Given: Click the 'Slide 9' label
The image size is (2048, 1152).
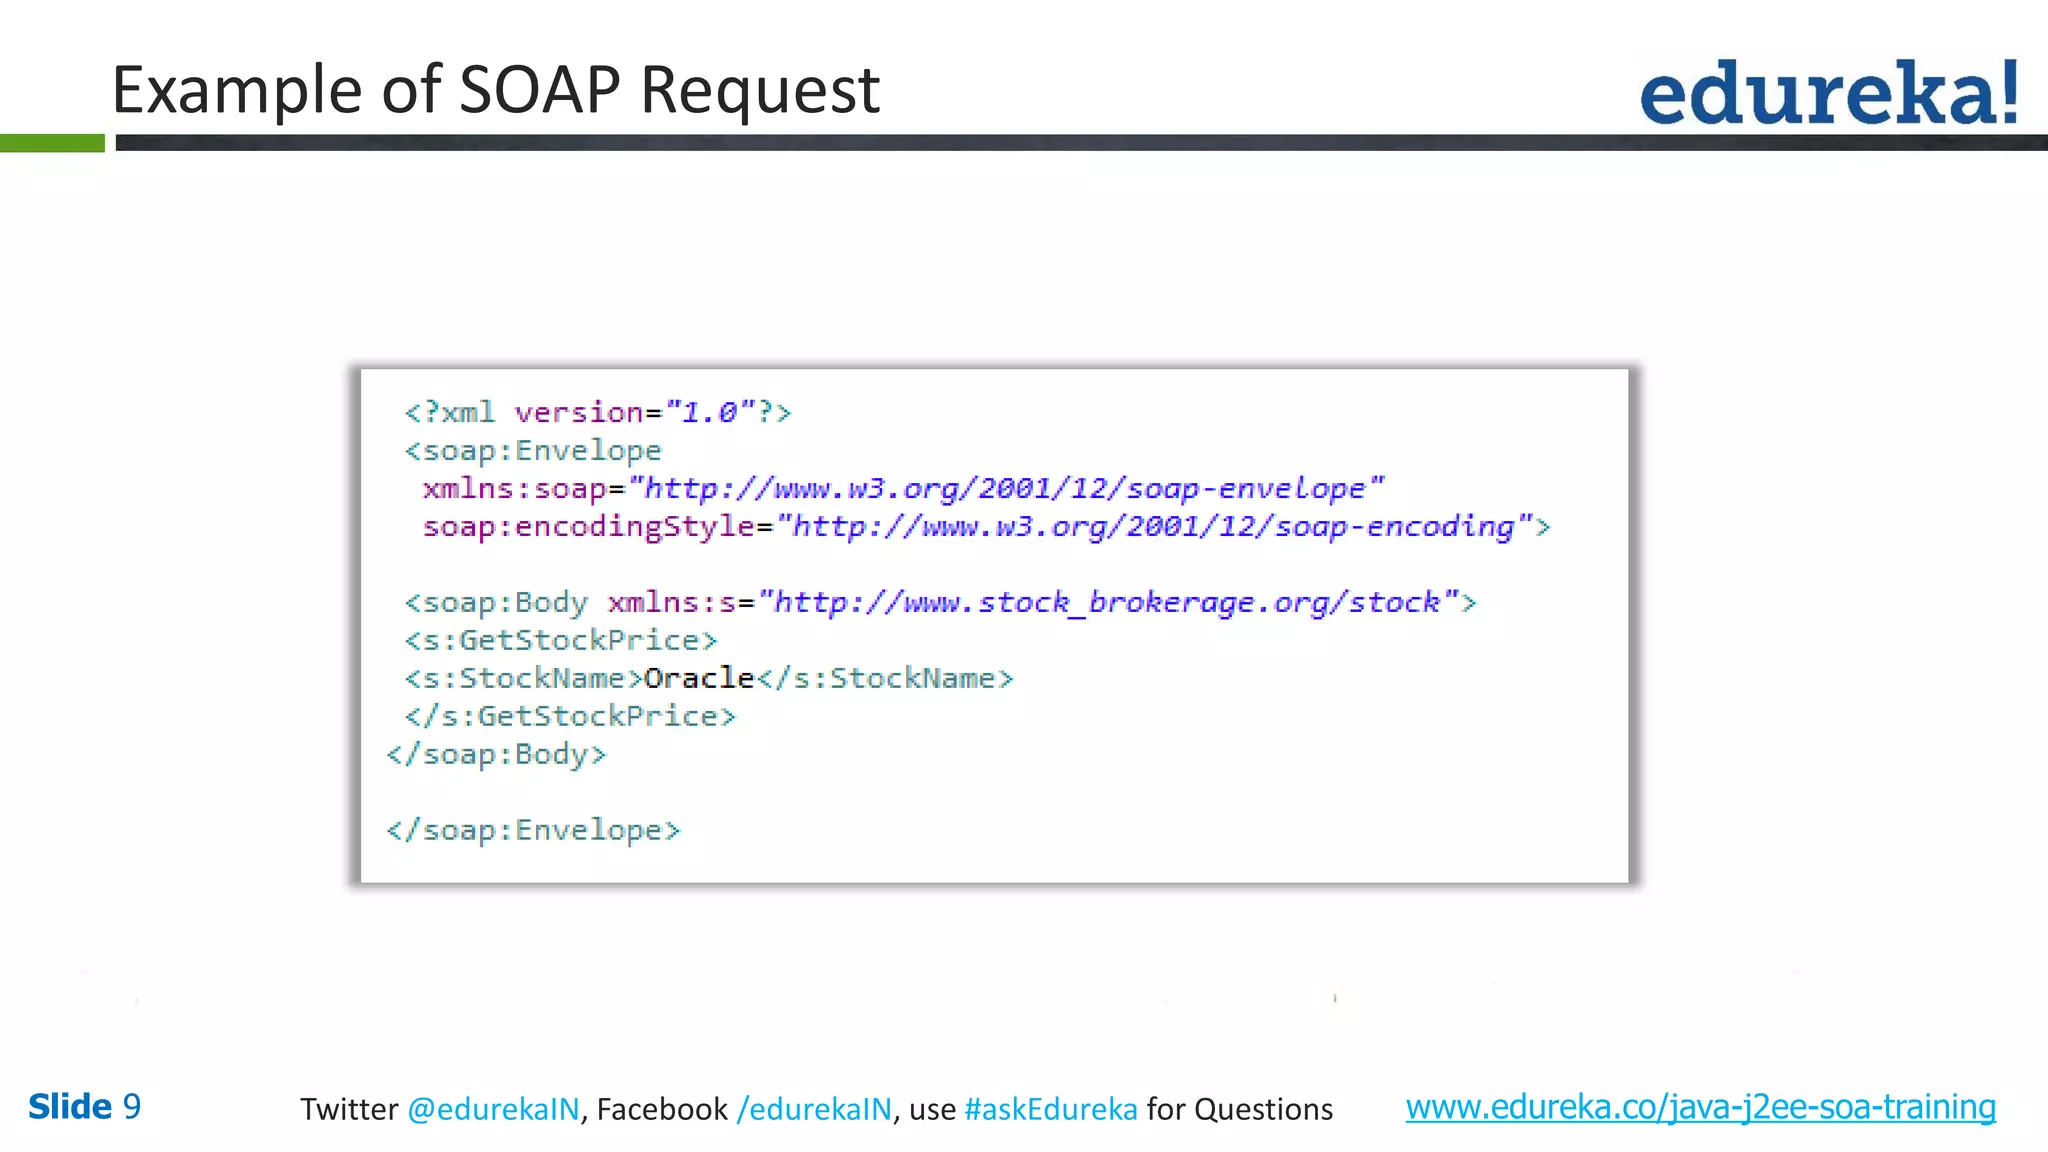Looking at the screenshot, I should pyautogui.click(x=85, y=1107).
